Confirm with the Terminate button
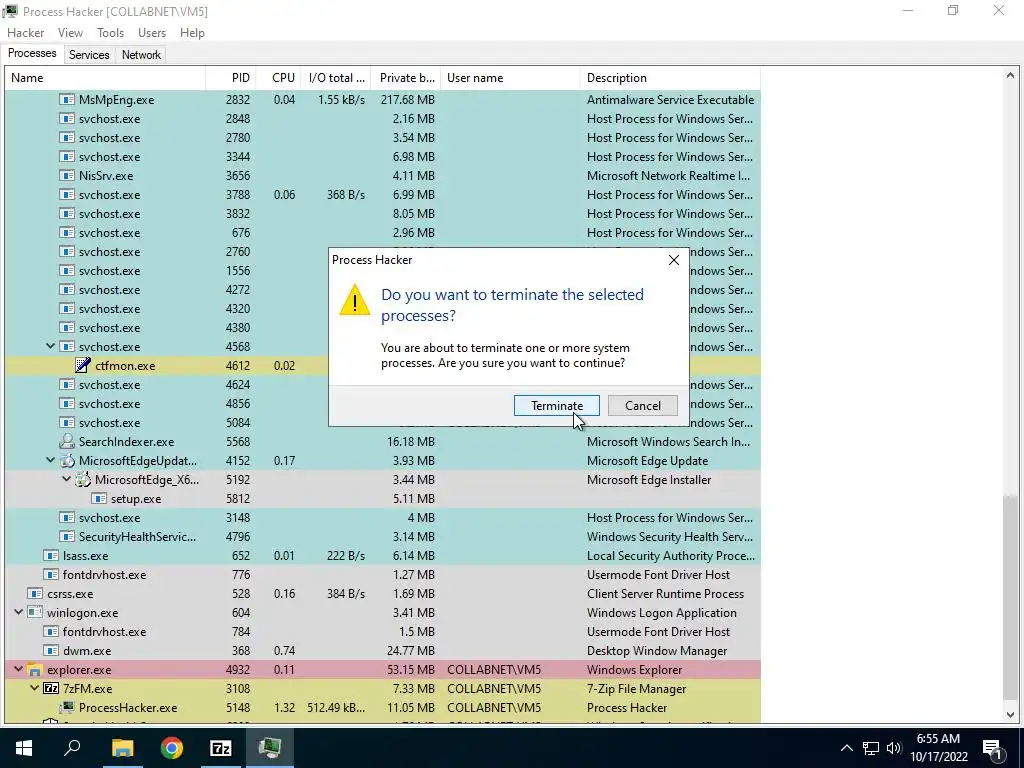Screen dimensions: 1024x768 tap(556, 406)
